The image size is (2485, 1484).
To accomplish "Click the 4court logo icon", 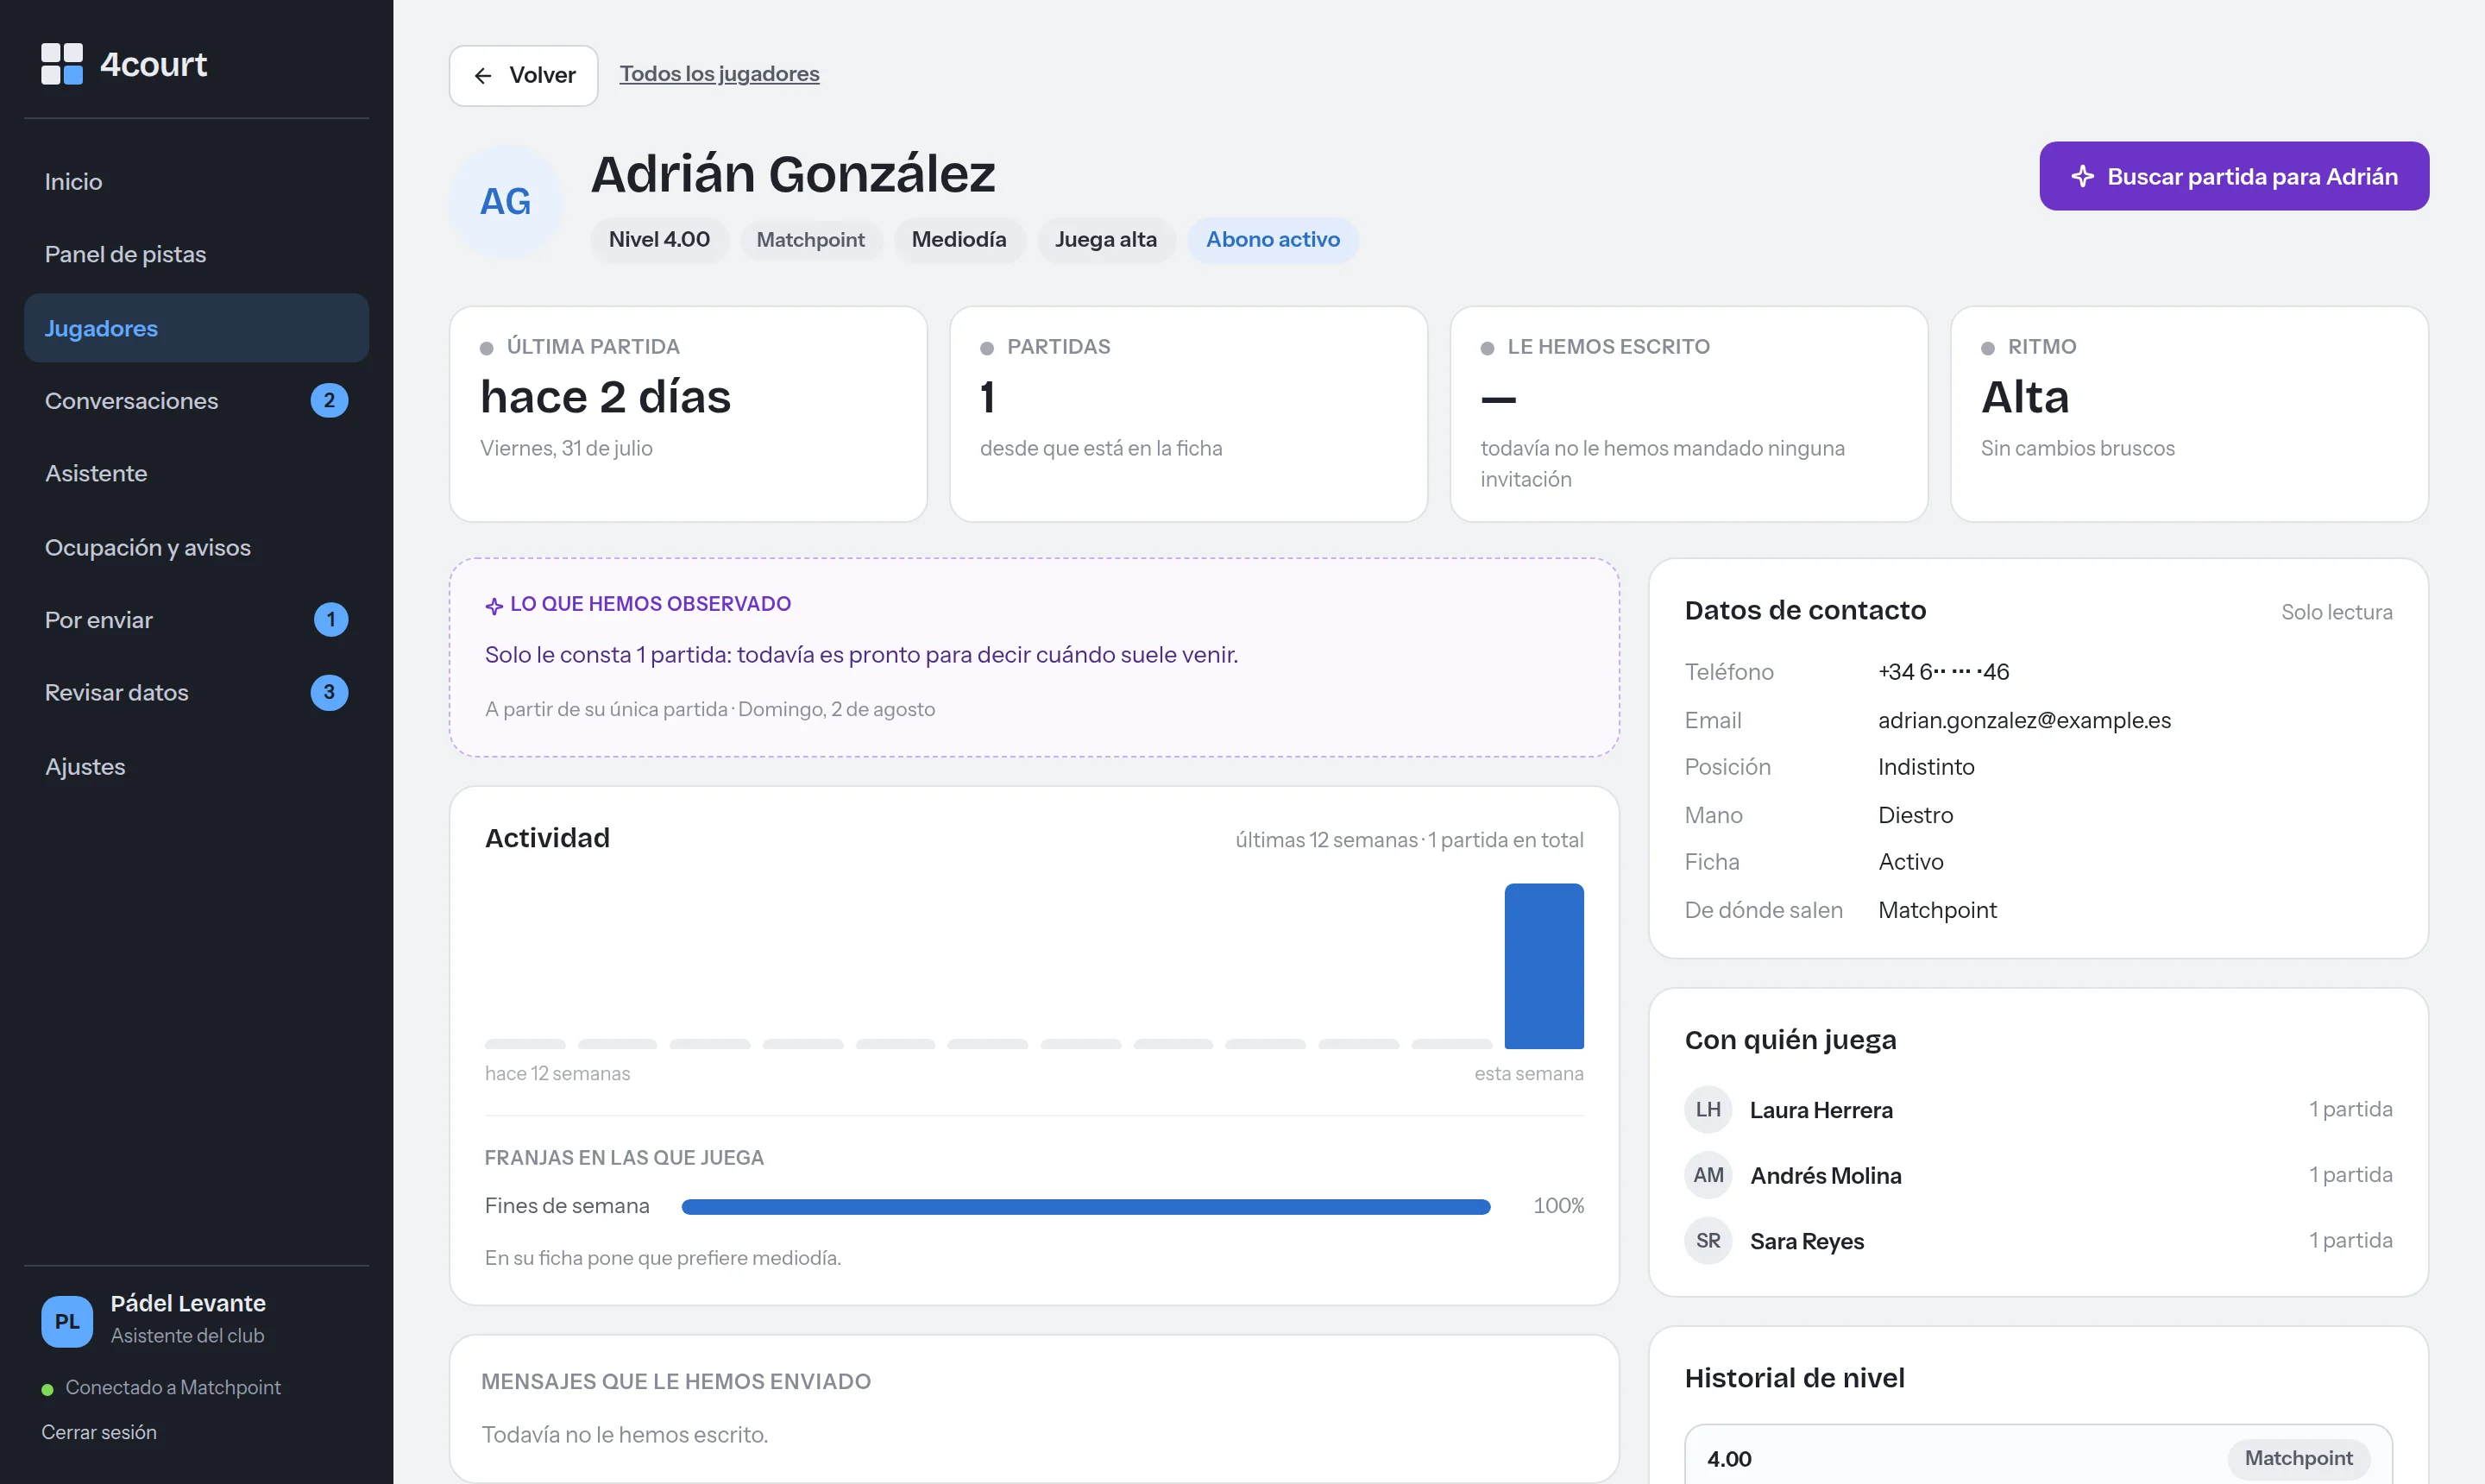I will 62,64.
